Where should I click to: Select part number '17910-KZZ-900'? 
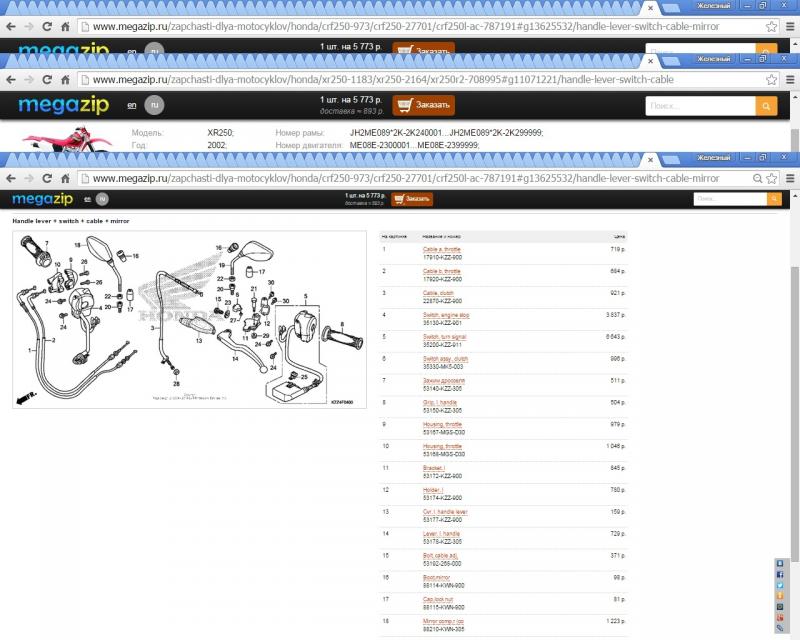coord(442,257)
